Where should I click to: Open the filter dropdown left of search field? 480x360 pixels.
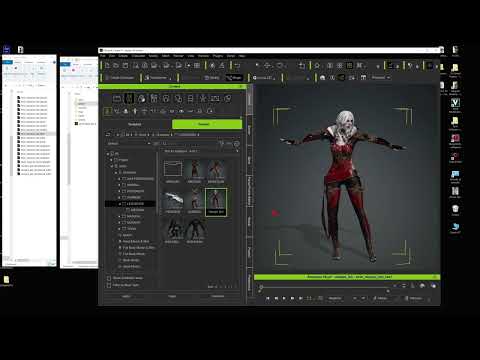(x=129, y=144)
